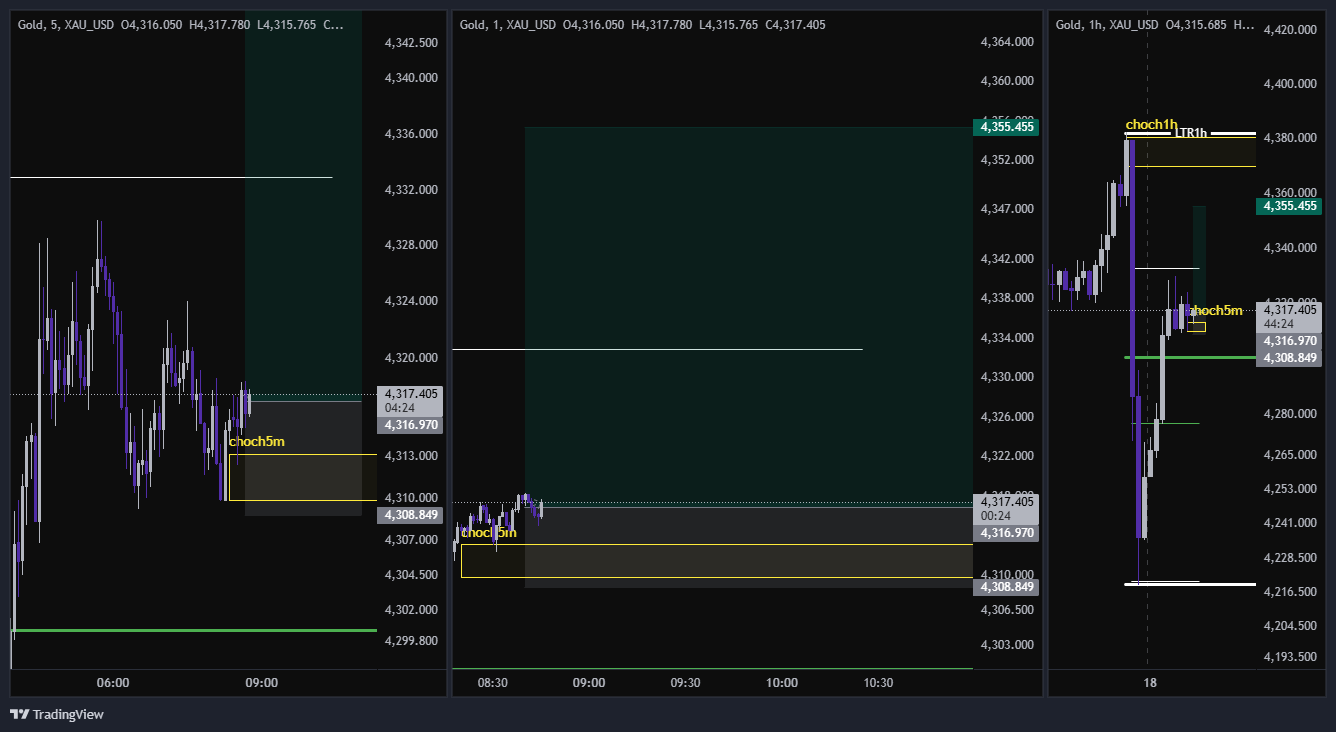Select the yellow choch5m rectangle in the 5-minute chart
The height and width of the screenshot is (732, 1336).
click(x=303, y=477)
